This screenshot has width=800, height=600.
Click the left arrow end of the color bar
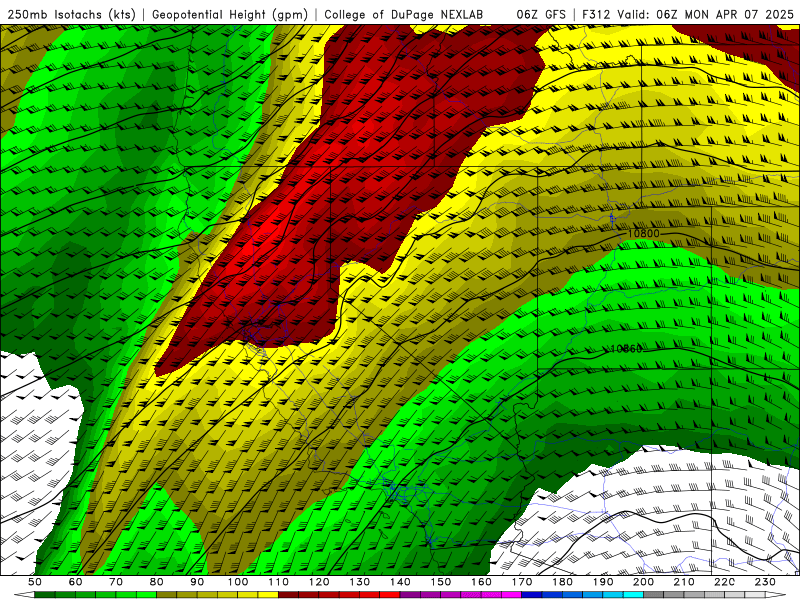(24, 594)
